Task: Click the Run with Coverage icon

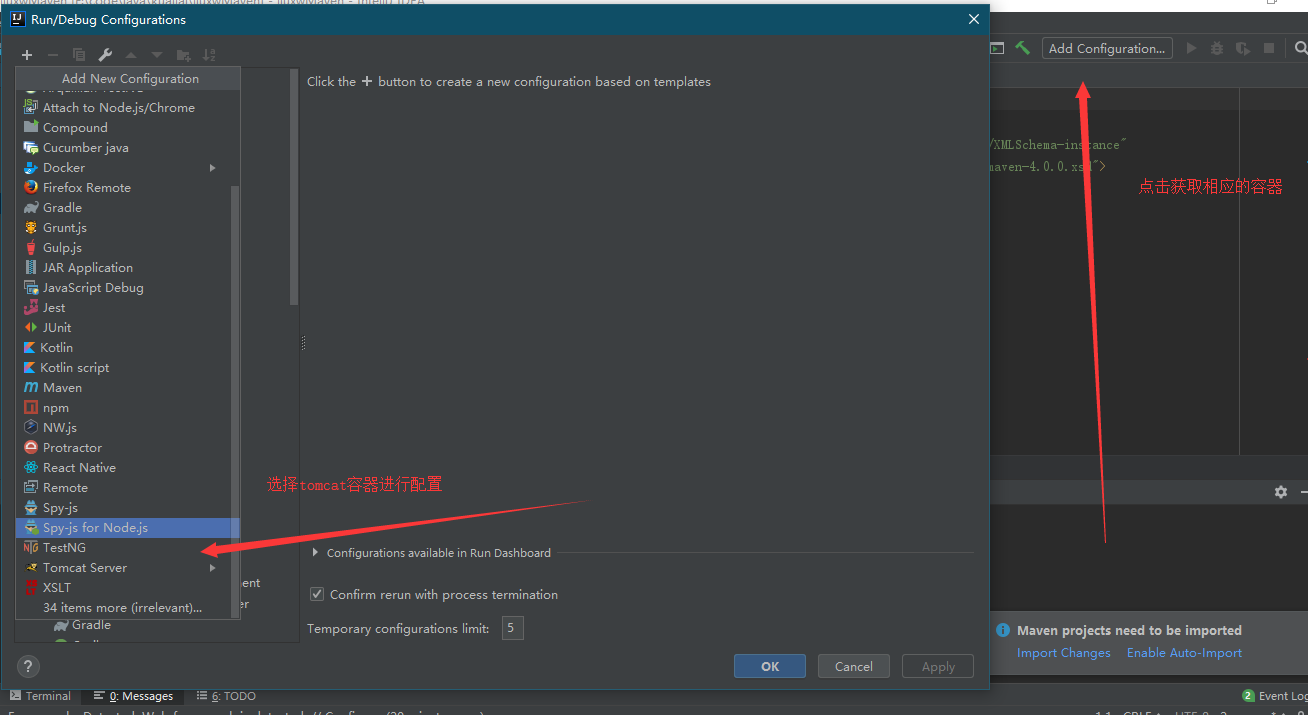Action: tap(1243, 48)
